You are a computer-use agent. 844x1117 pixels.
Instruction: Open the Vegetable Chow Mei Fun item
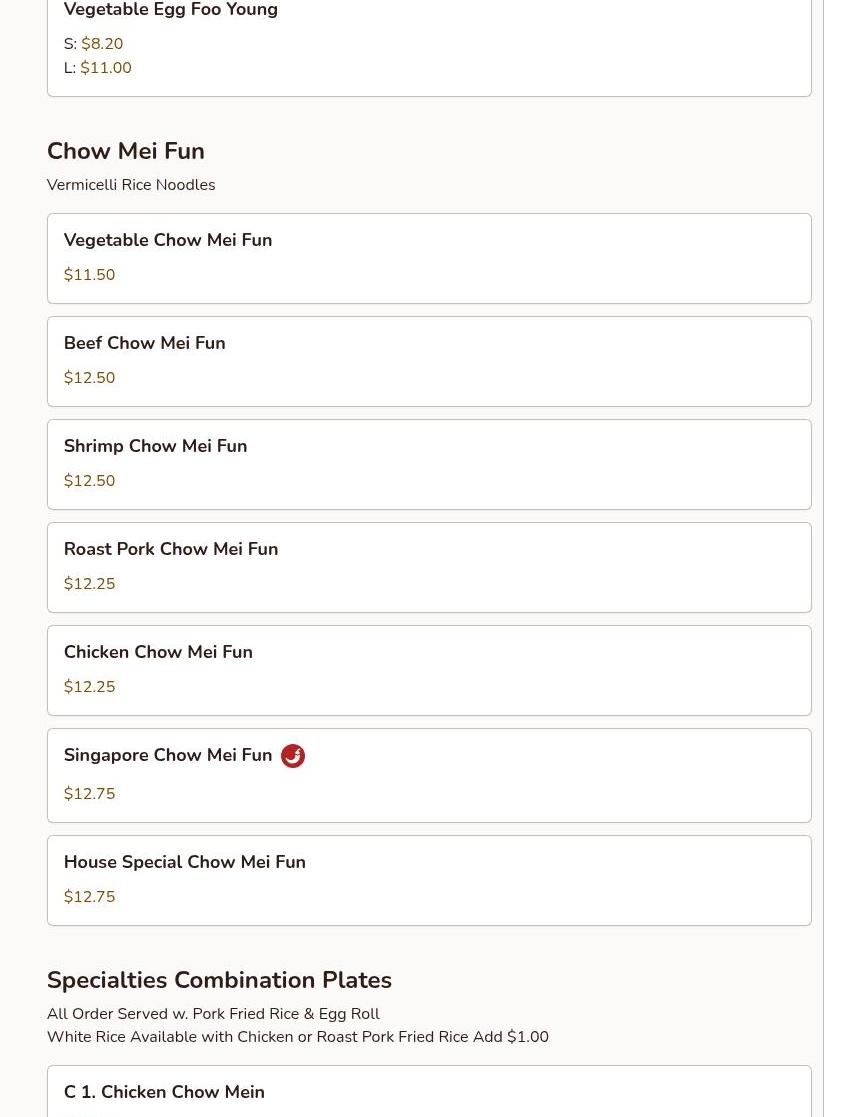pos(428,258)
